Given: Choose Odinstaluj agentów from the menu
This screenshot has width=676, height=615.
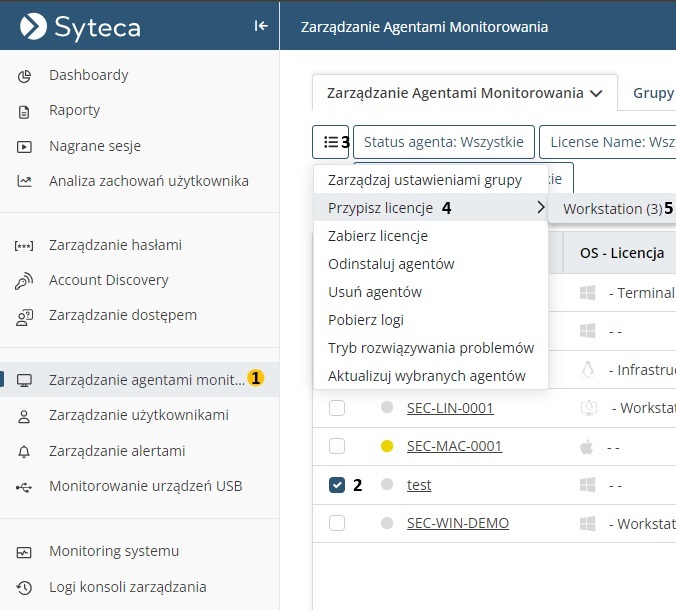Looking at the screenshot, I should coord(391,264).
